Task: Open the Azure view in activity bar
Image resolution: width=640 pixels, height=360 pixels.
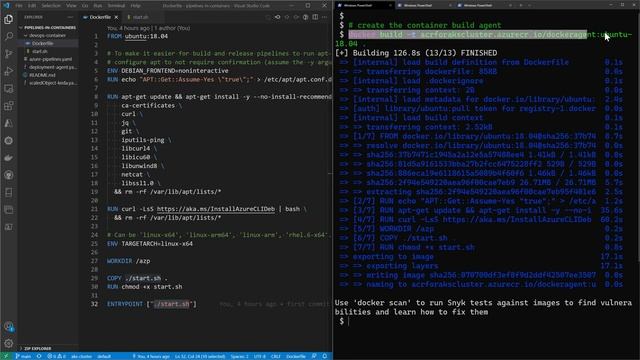Action: [x=9, y=123]
